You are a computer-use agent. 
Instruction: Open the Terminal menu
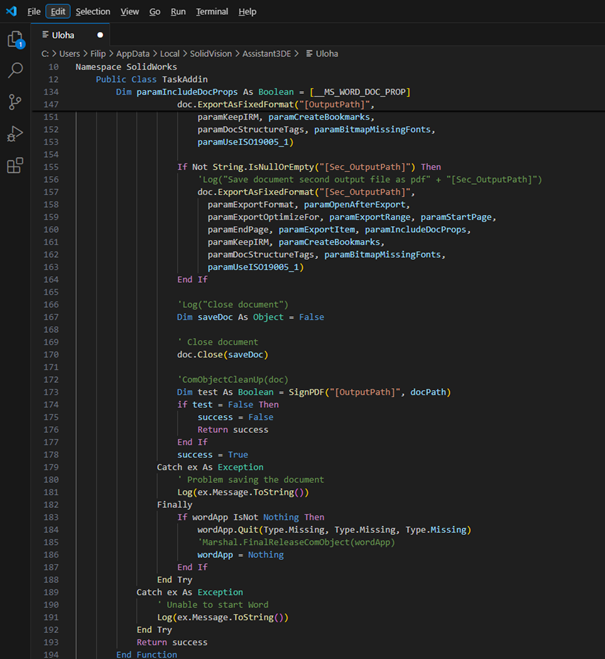(x=211, y=12)
